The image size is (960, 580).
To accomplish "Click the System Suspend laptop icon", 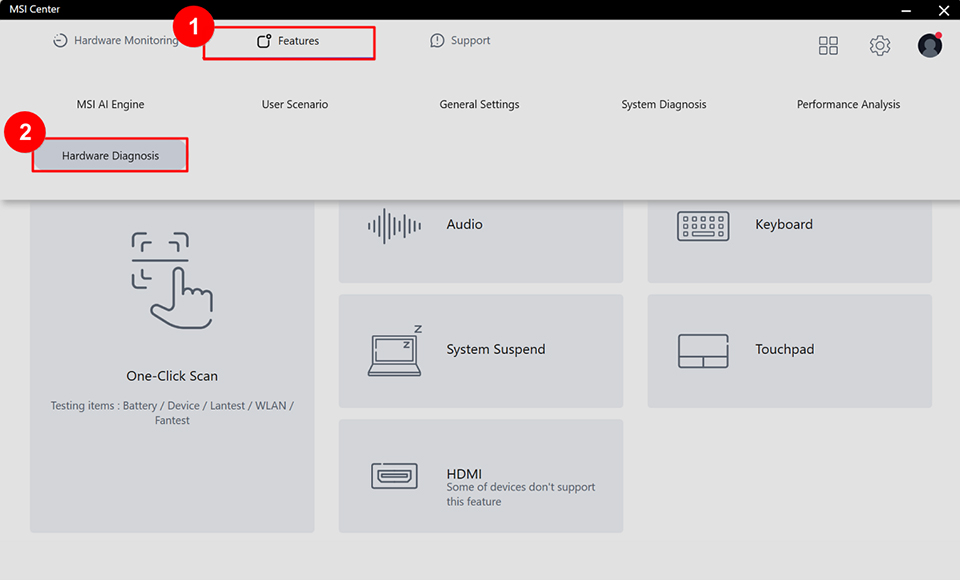I will 396,350.
